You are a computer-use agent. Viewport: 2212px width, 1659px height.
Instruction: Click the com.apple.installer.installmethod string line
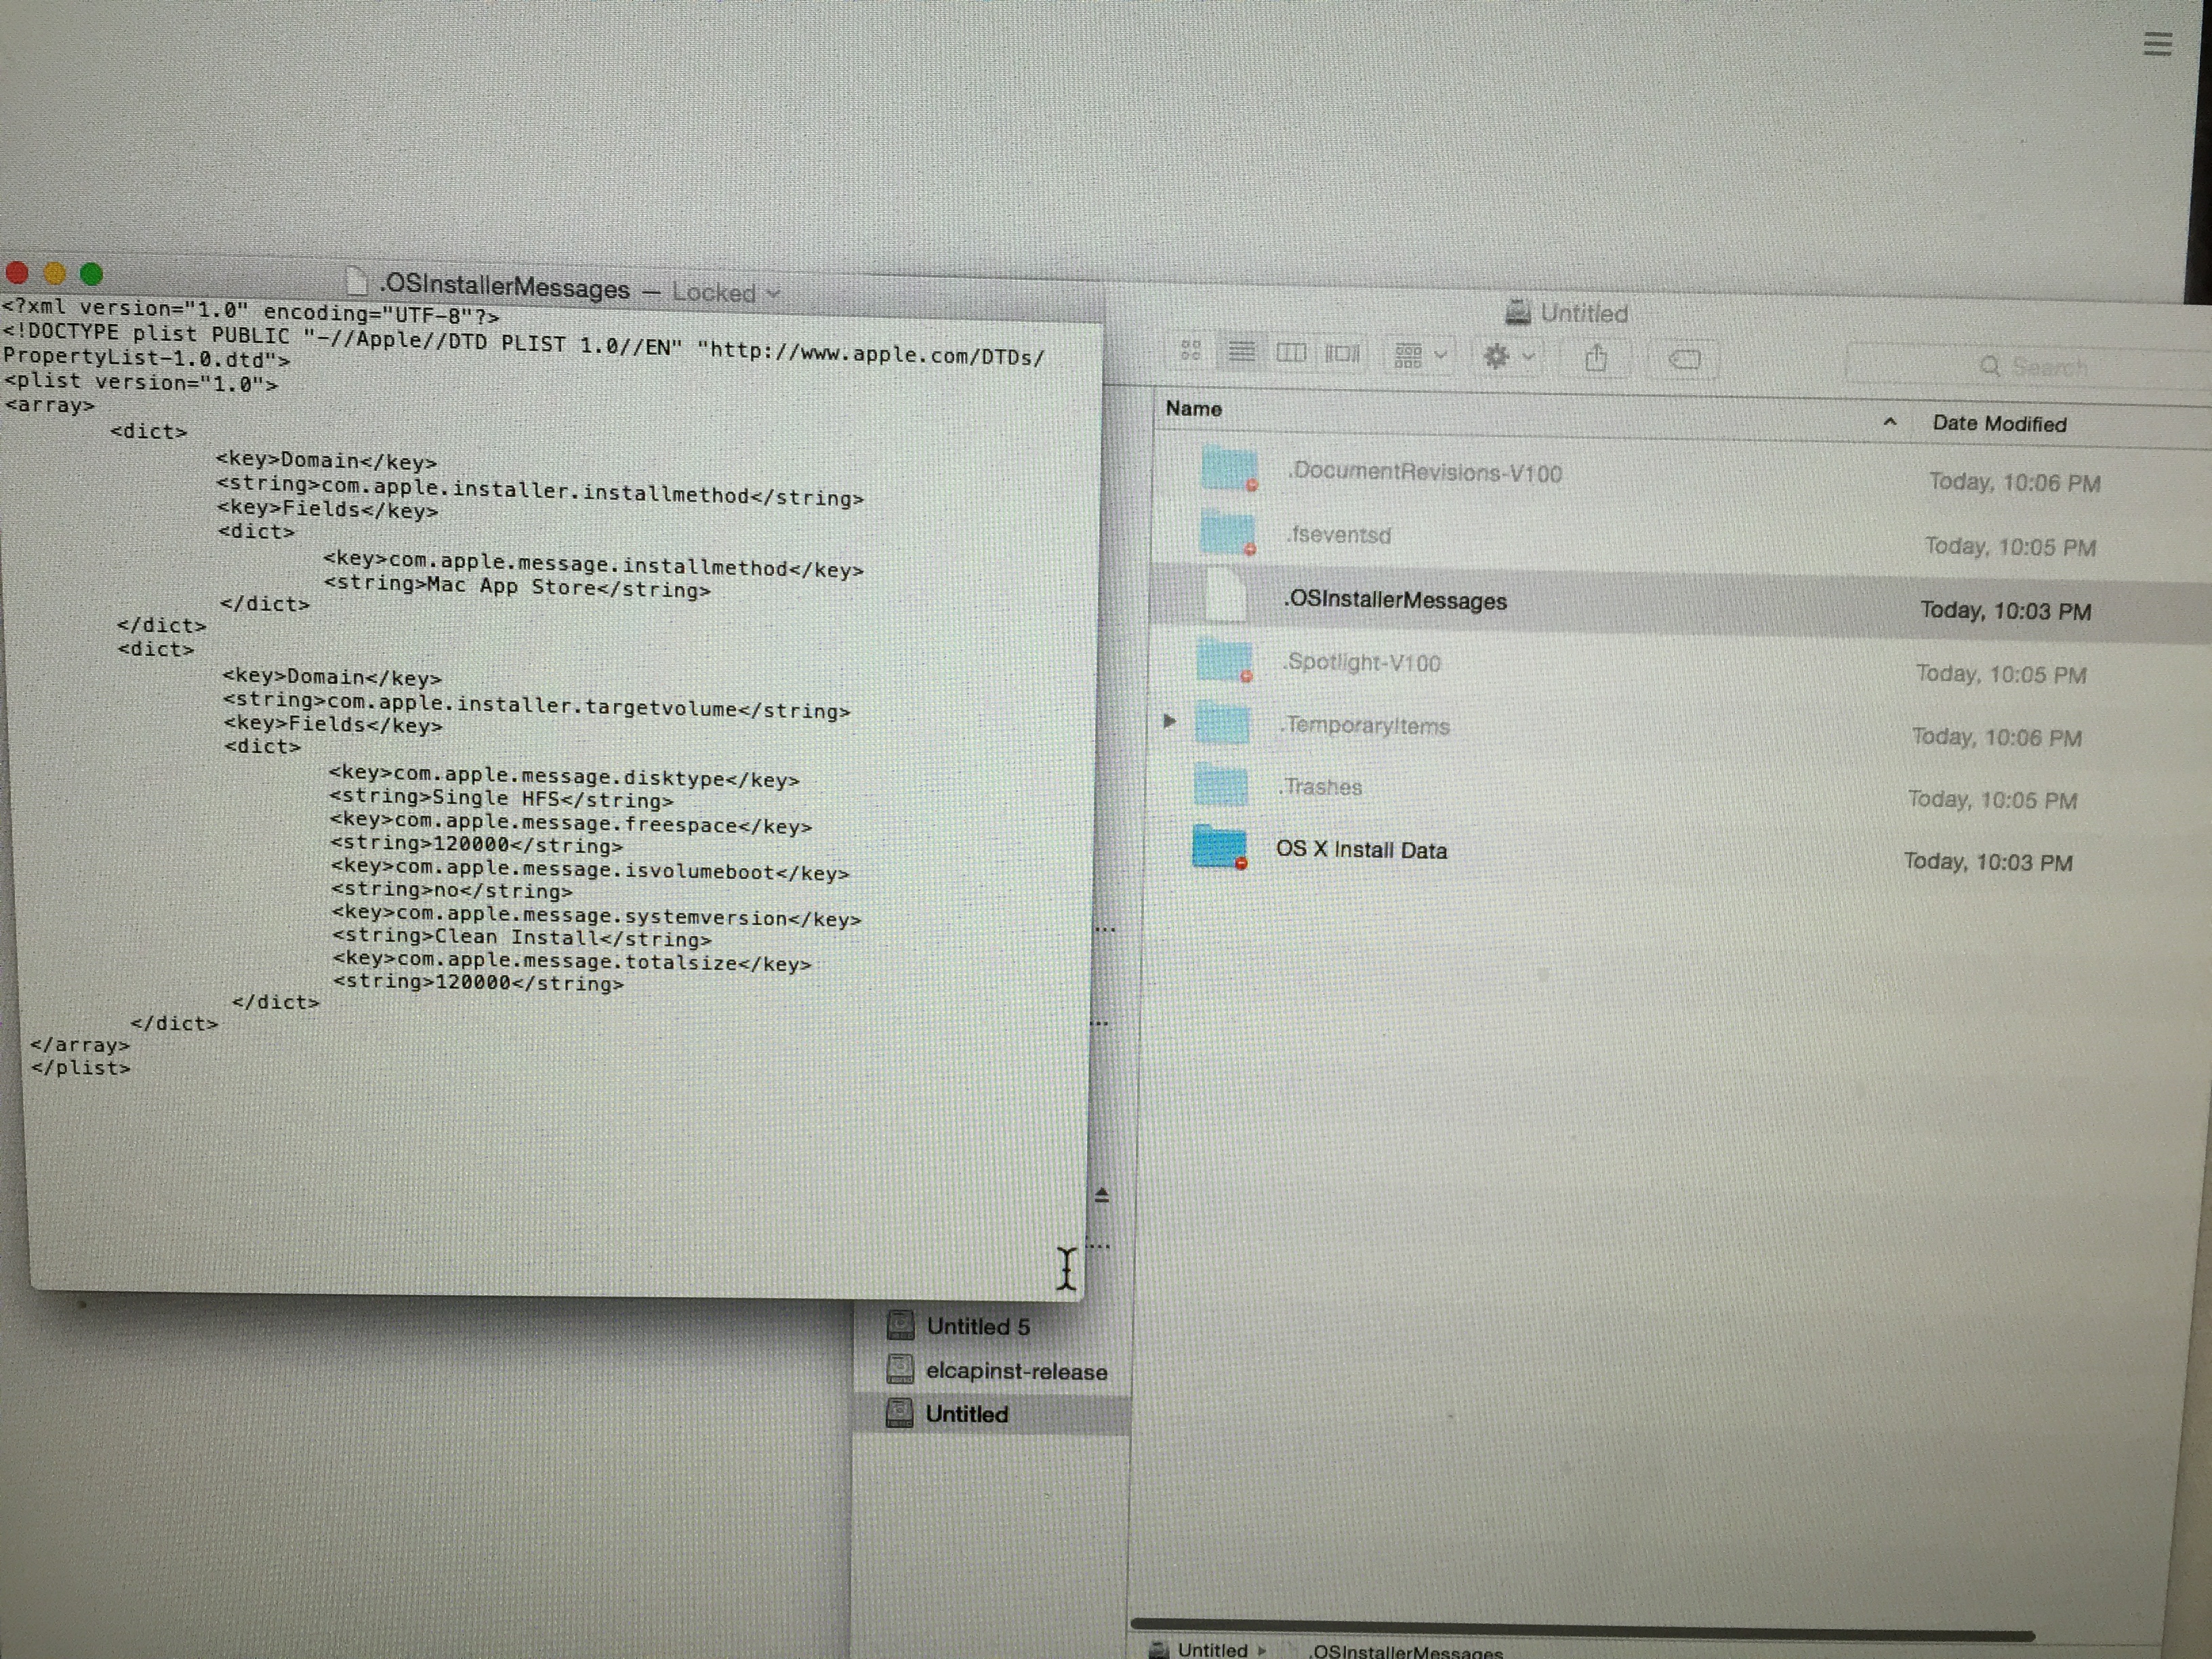540,491
